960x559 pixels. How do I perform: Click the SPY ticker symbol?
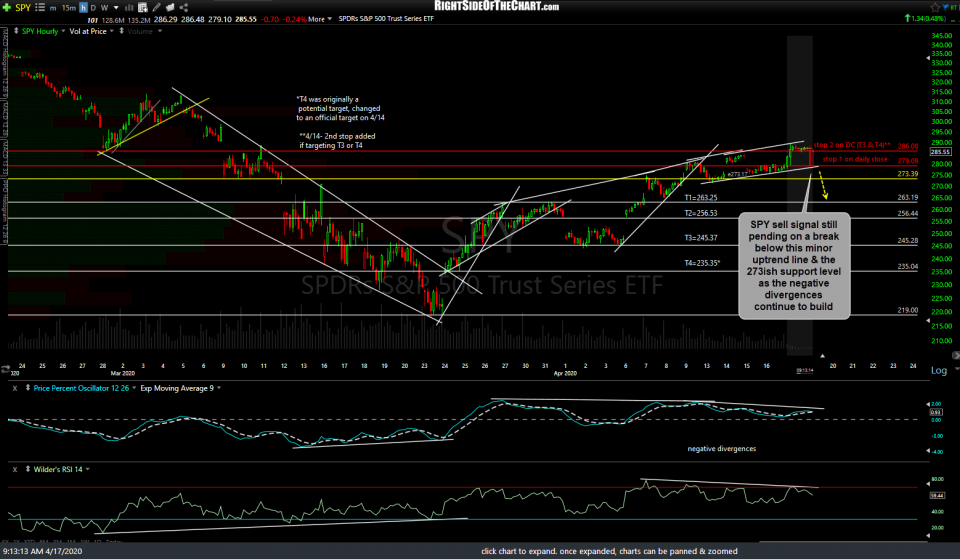coord(23,7)
